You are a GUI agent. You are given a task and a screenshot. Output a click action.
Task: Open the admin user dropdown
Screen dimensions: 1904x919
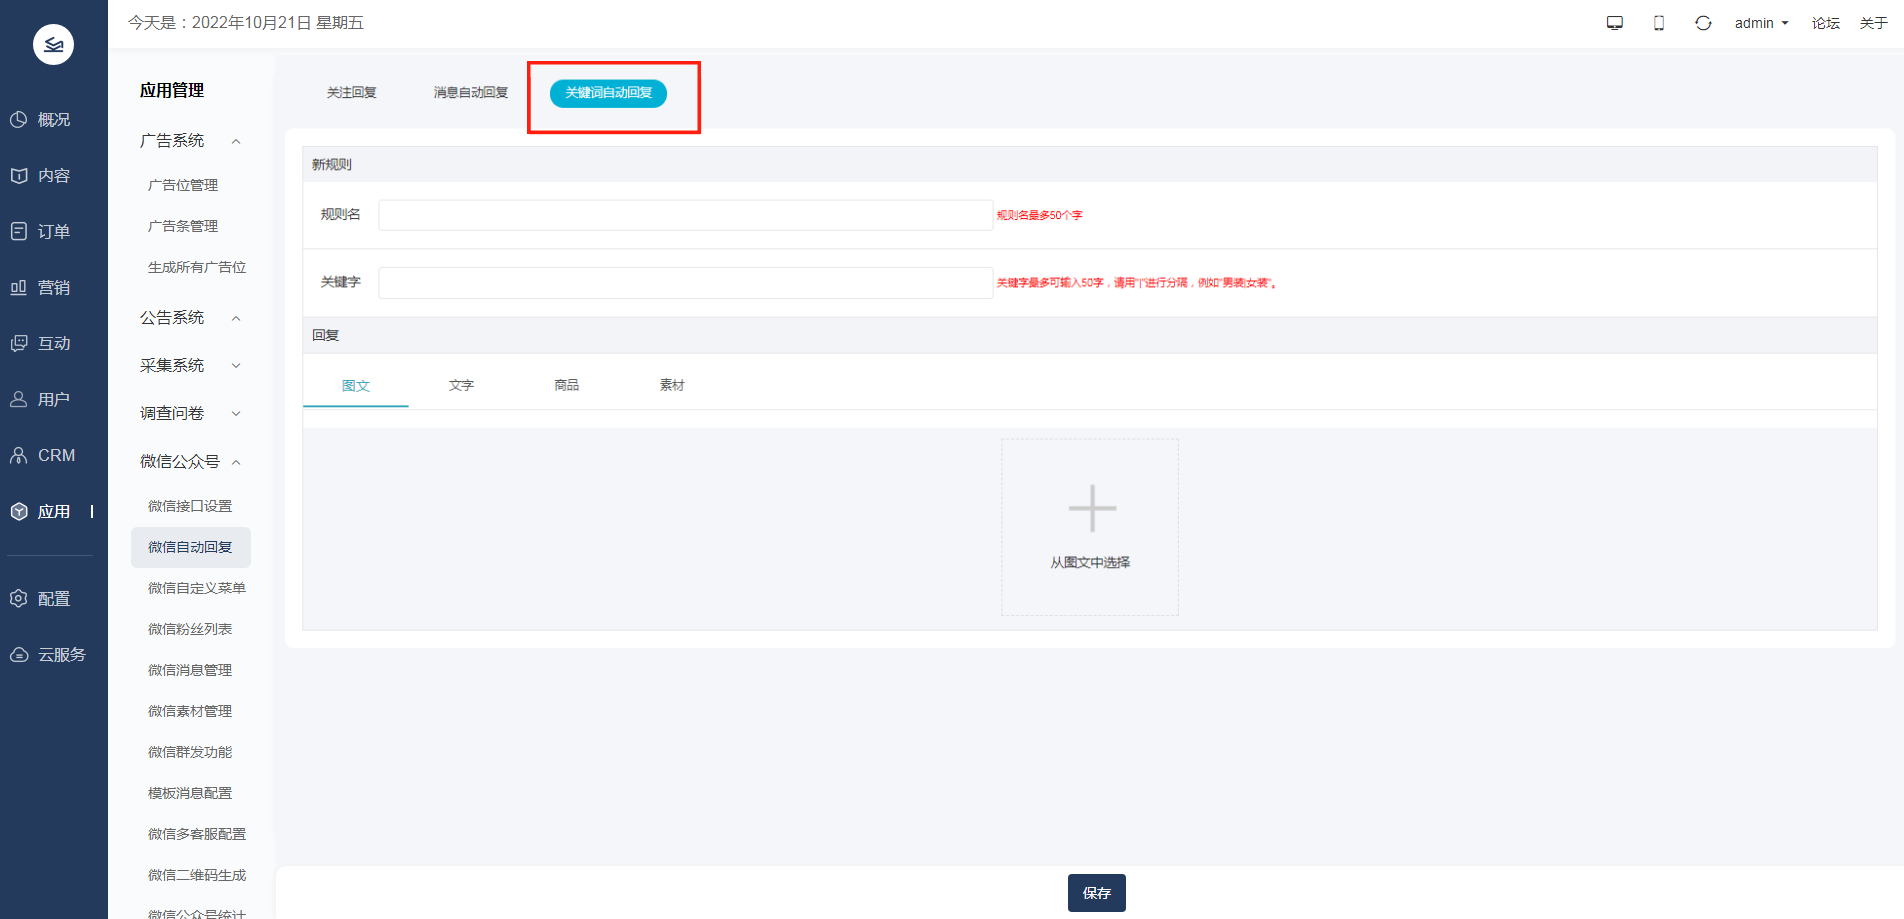pos(1761,23)
